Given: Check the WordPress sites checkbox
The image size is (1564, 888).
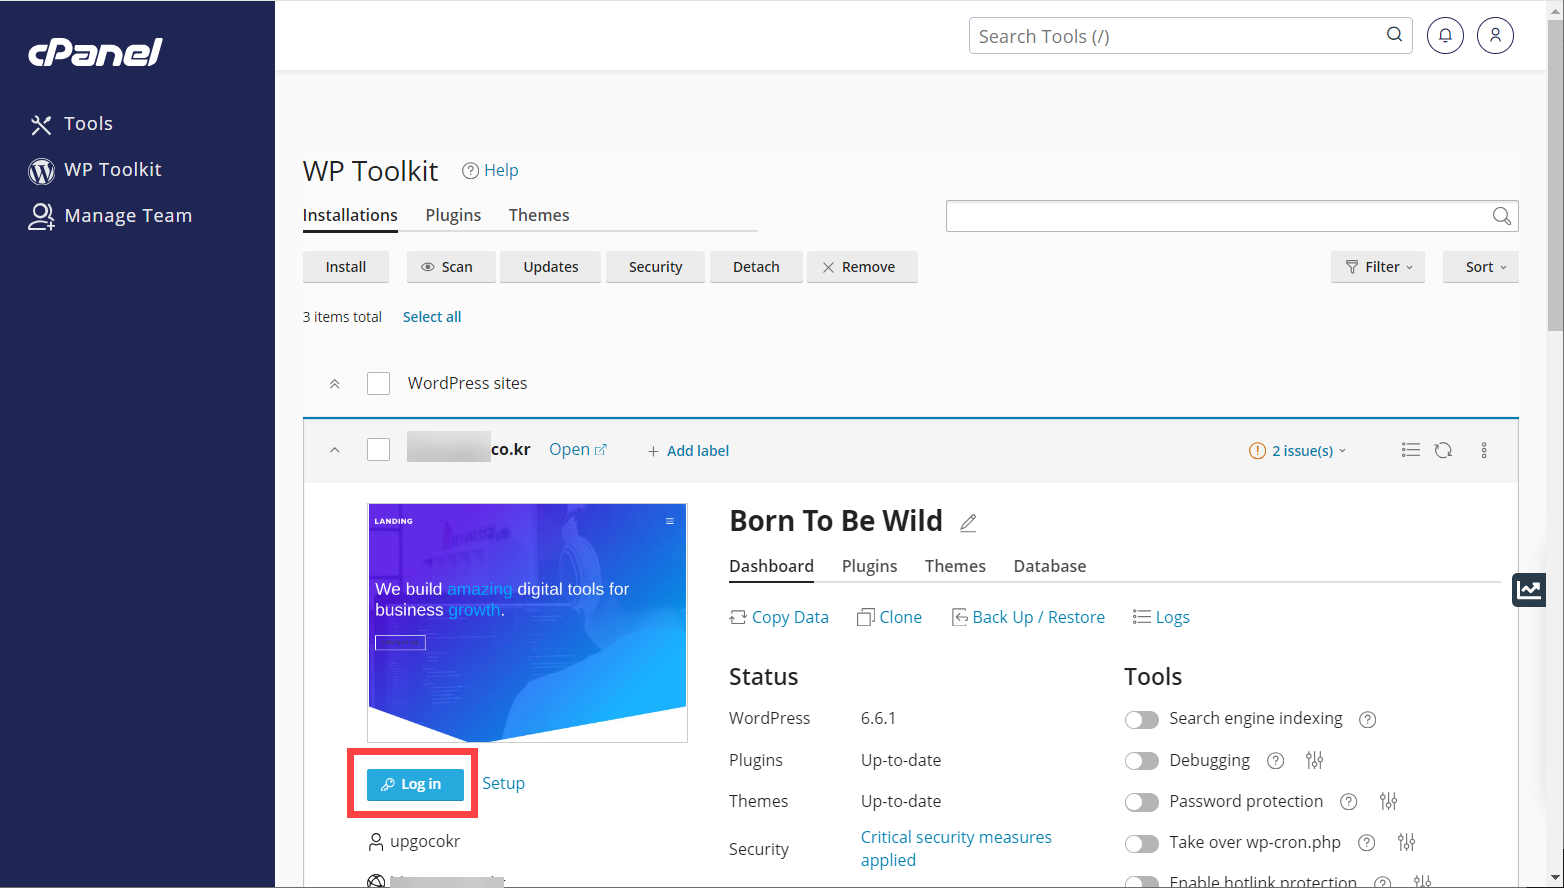Looking at the screenshot, I should click(378, 384).
